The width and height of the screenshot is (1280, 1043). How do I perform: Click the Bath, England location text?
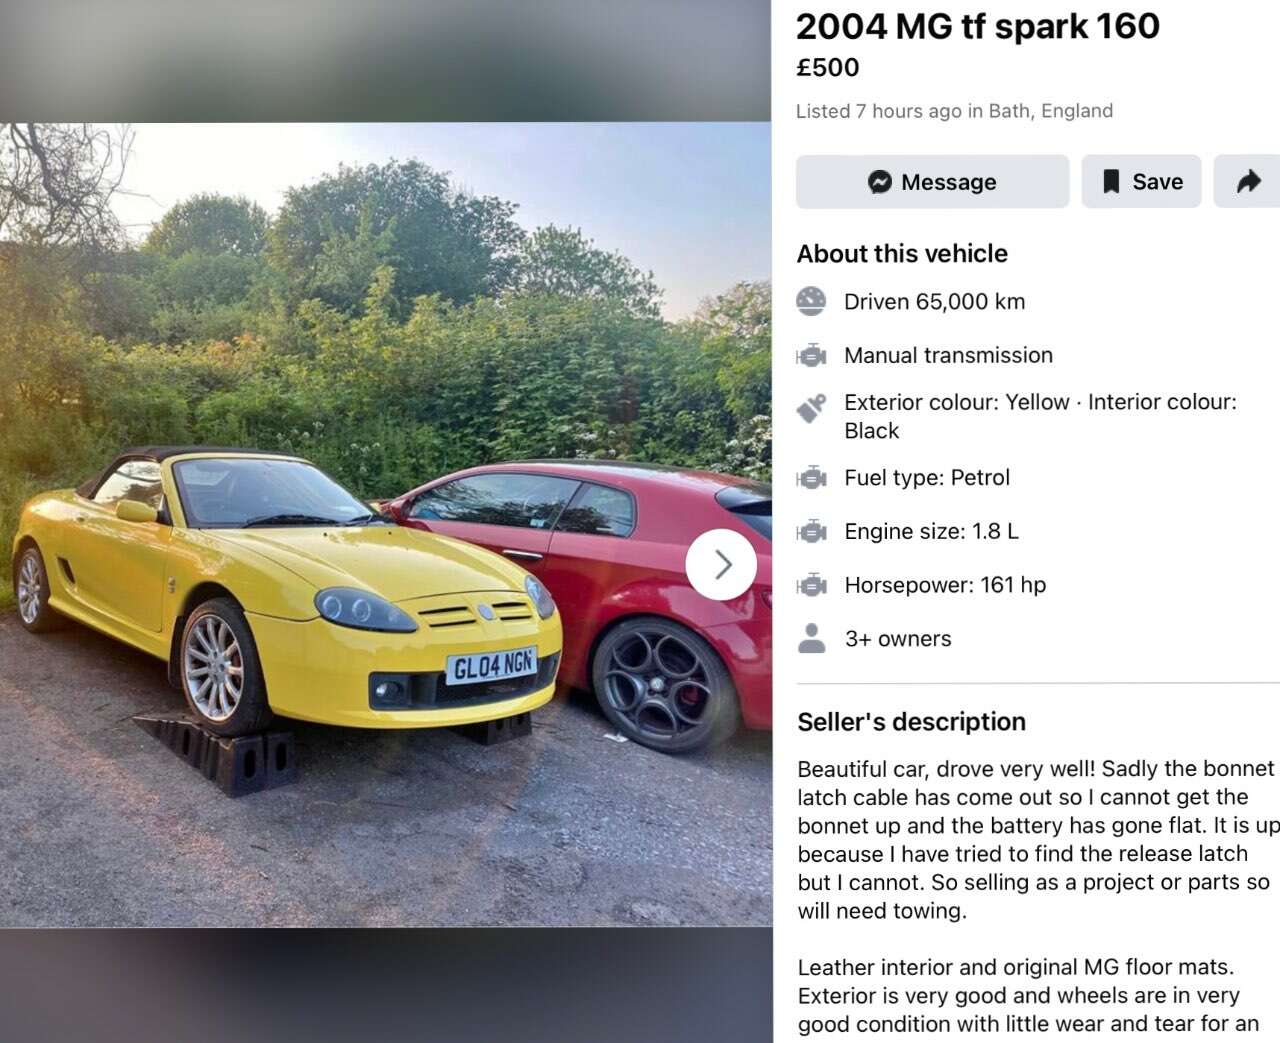click(1051, 111)
